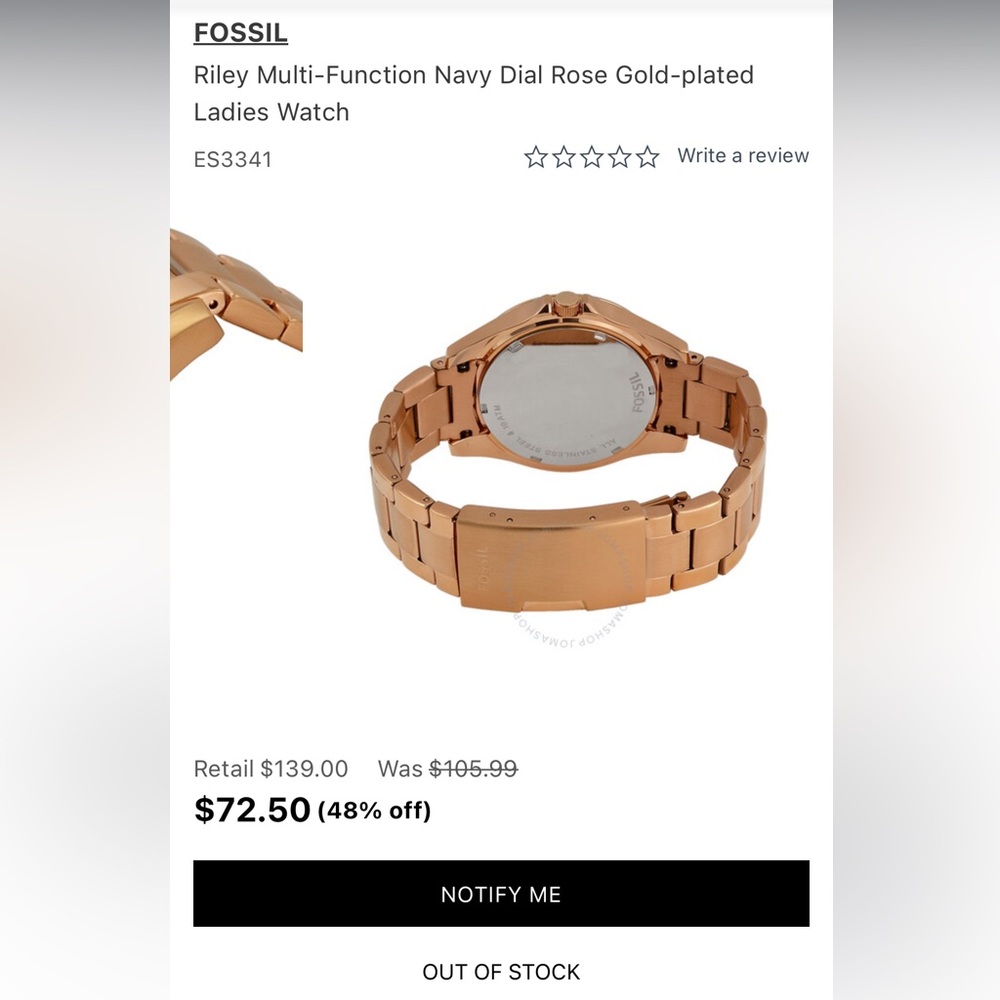Select the ES3341 model number
Viewport: 1000px width, 1000px height.
[234, 159]
